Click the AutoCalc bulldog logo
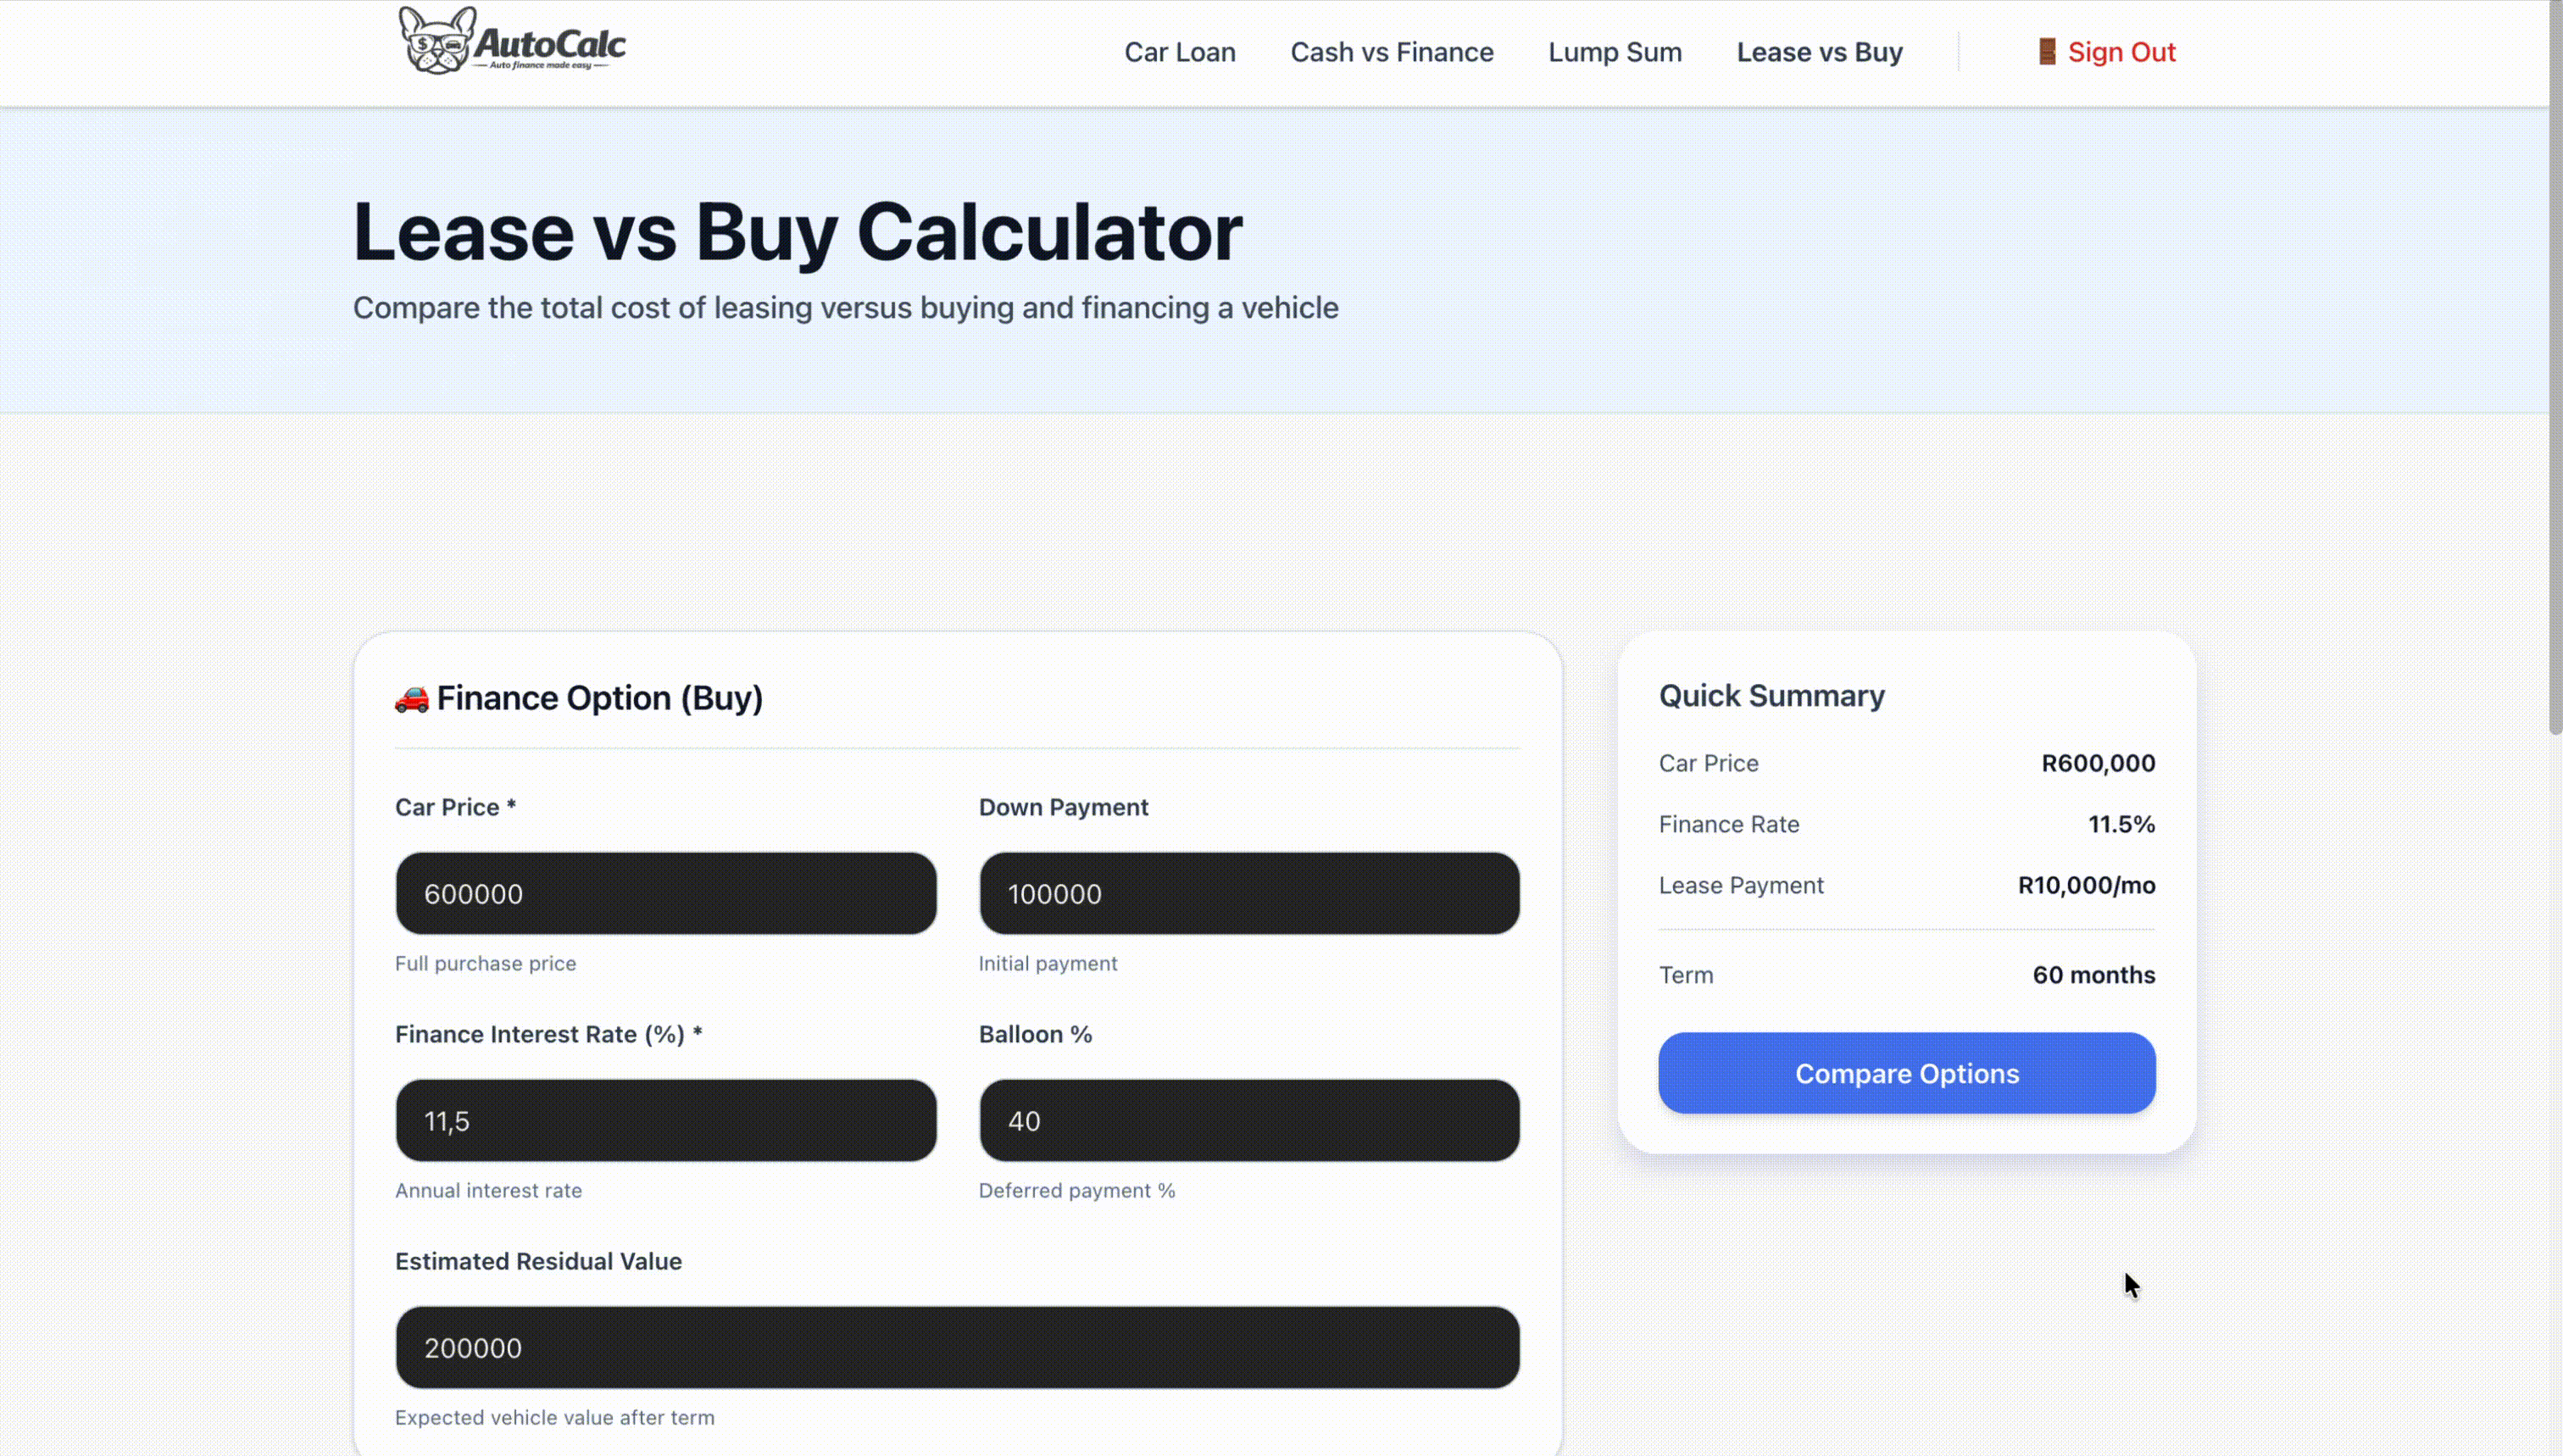2563x1456 pixels. click(439, 40)
